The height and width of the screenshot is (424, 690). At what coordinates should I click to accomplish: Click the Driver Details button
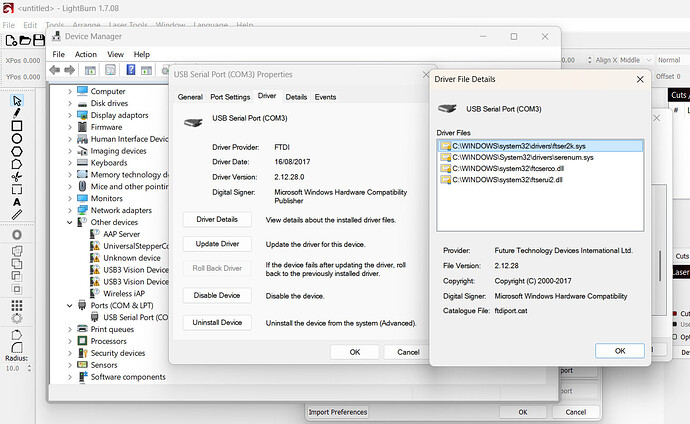(217, 219)
